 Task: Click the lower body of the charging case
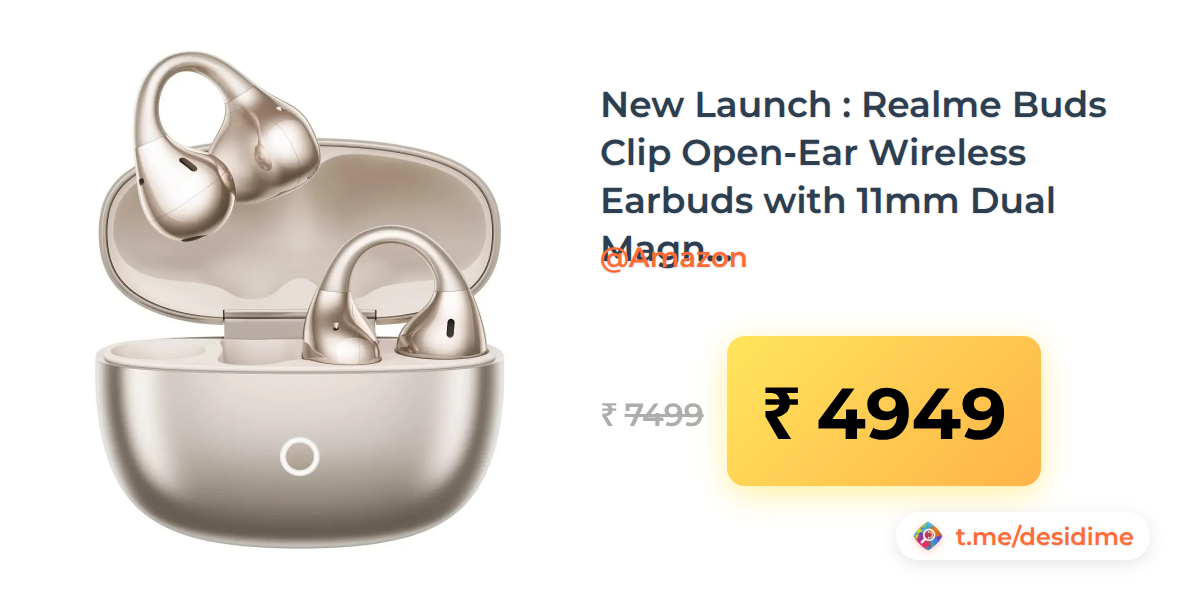[x=300, y=450]
